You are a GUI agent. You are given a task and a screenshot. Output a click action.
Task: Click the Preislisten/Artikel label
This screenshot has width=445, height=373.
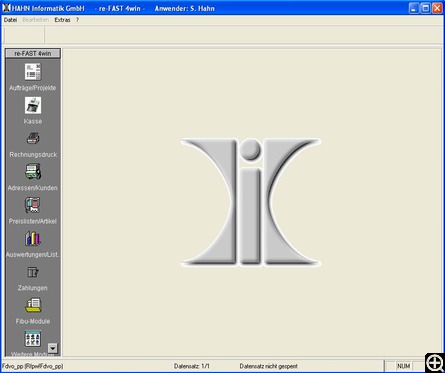(x=33, y=221)
